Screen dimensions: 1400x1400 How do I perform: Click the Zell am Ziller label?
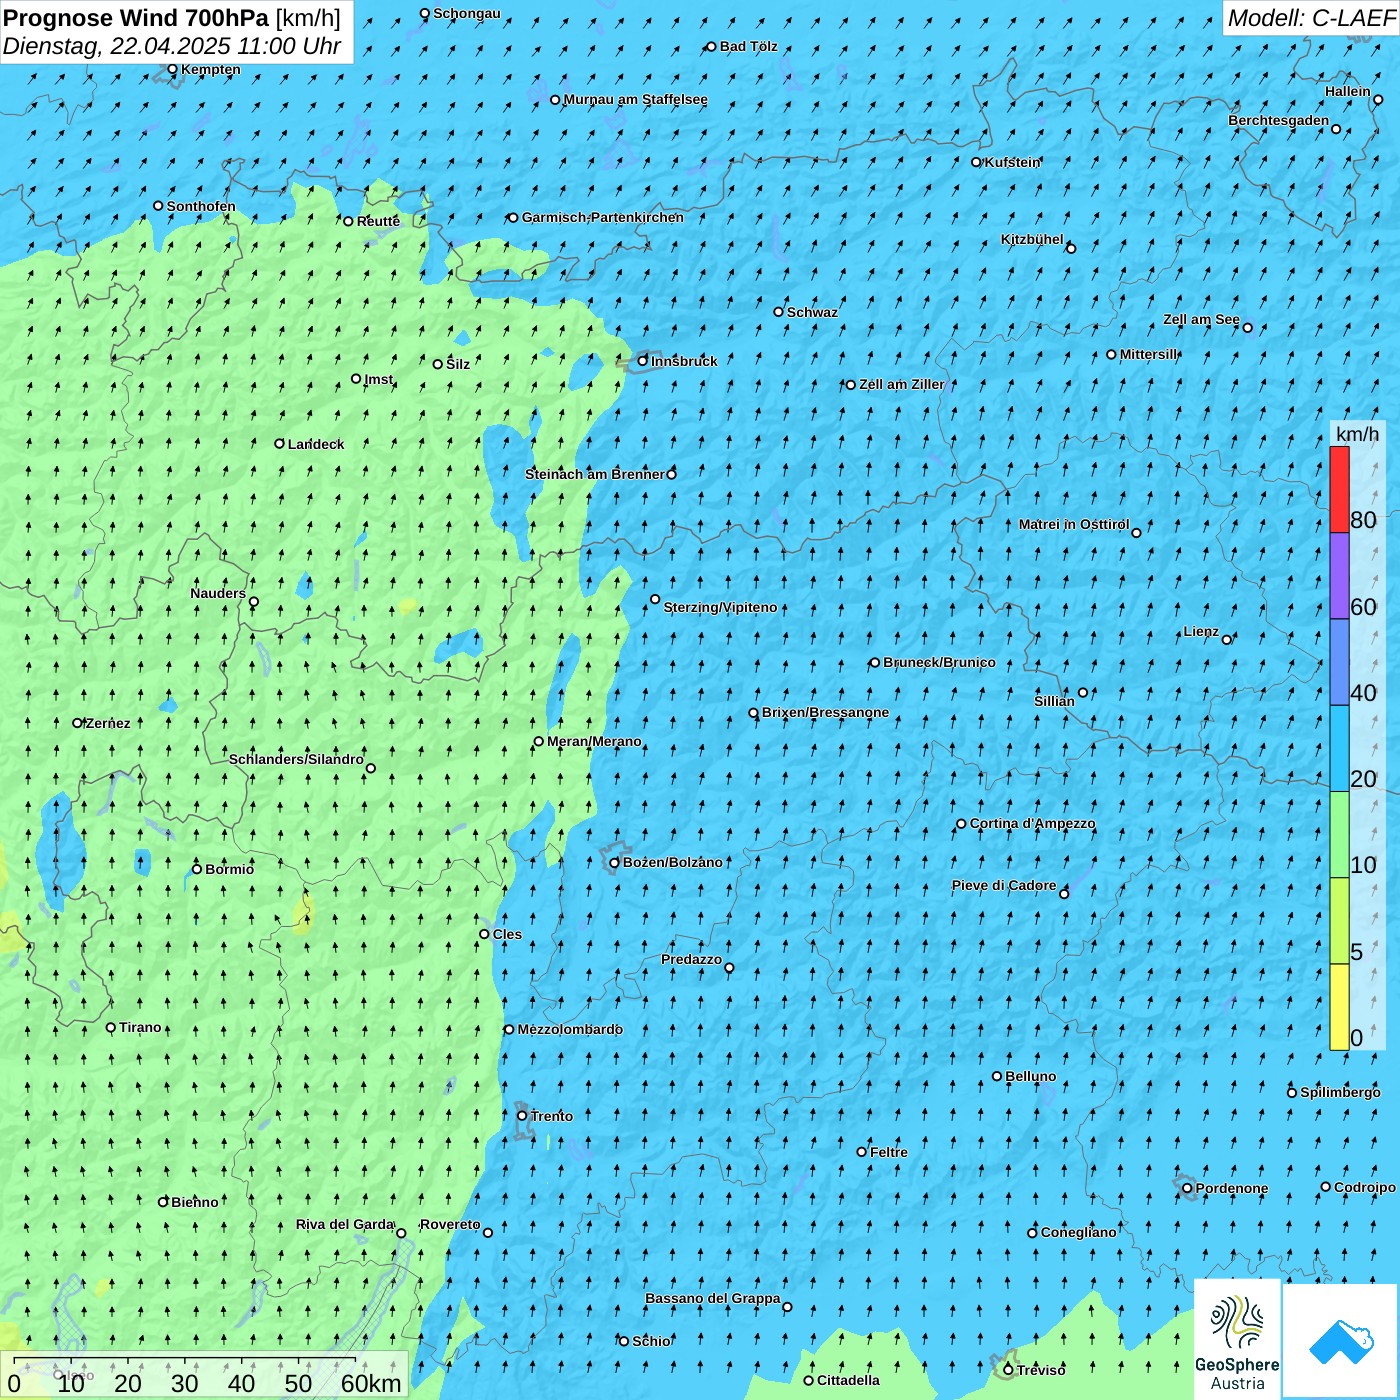[x=902, y=384]
